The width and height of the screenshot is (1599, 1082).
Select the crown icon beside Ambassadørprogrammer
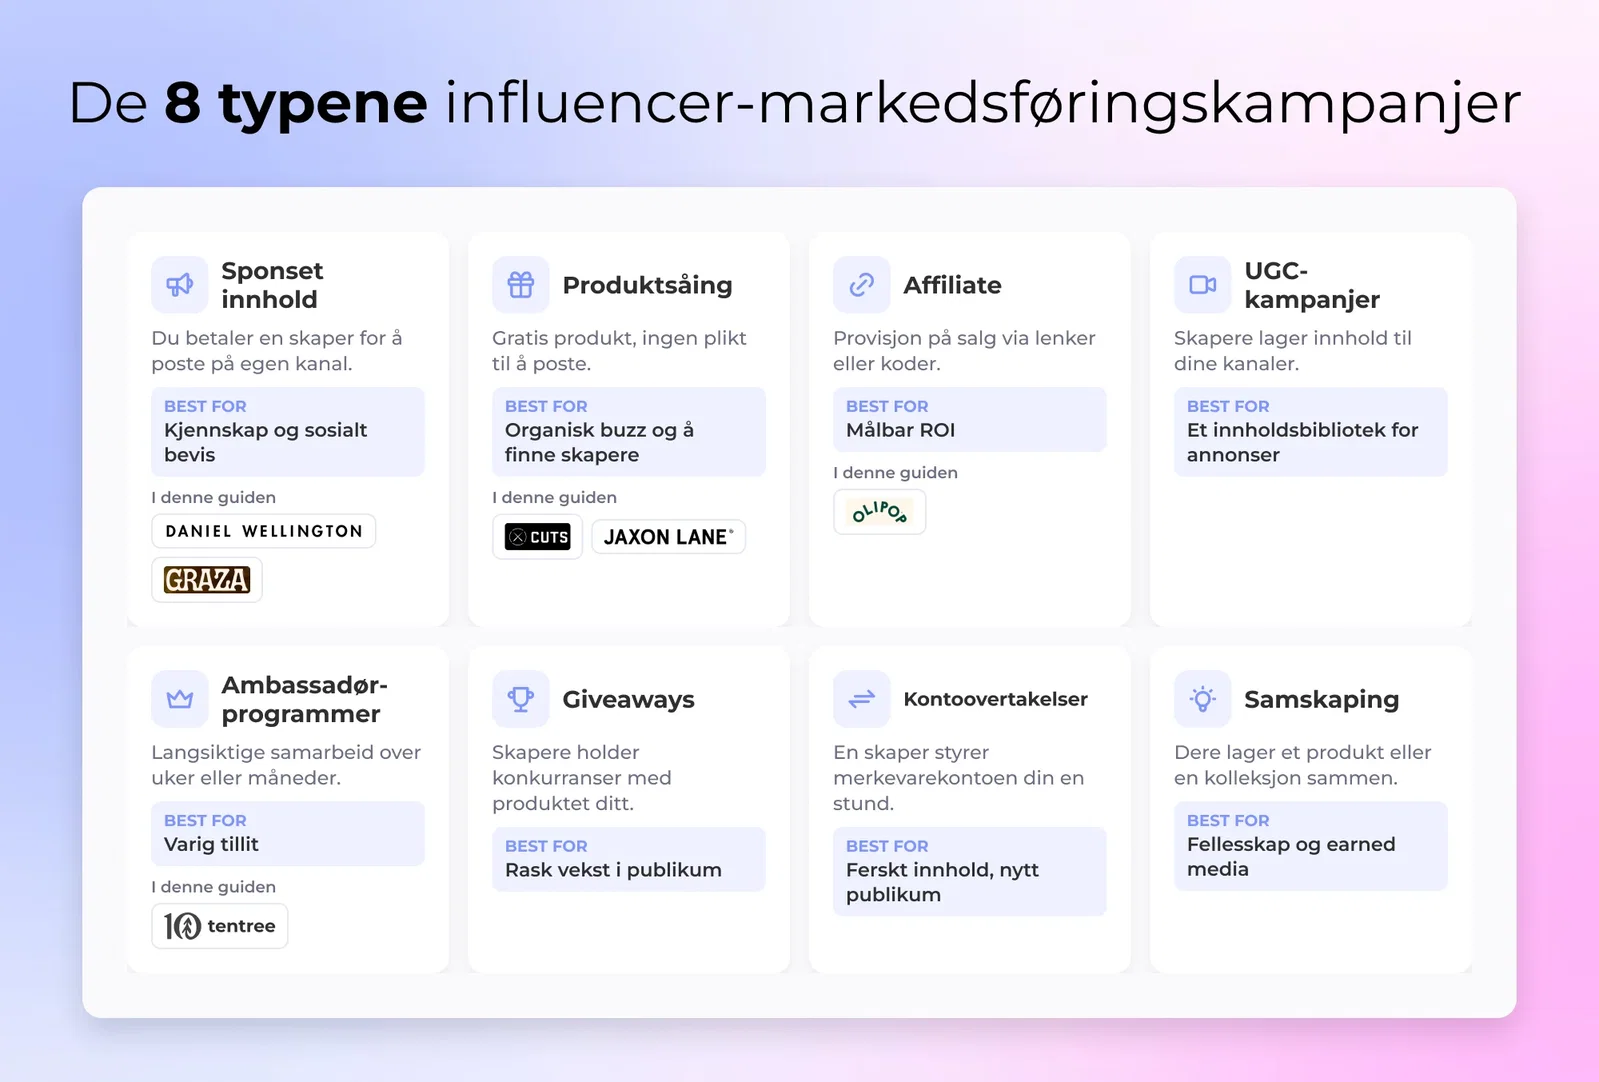(x=180, y=699)
